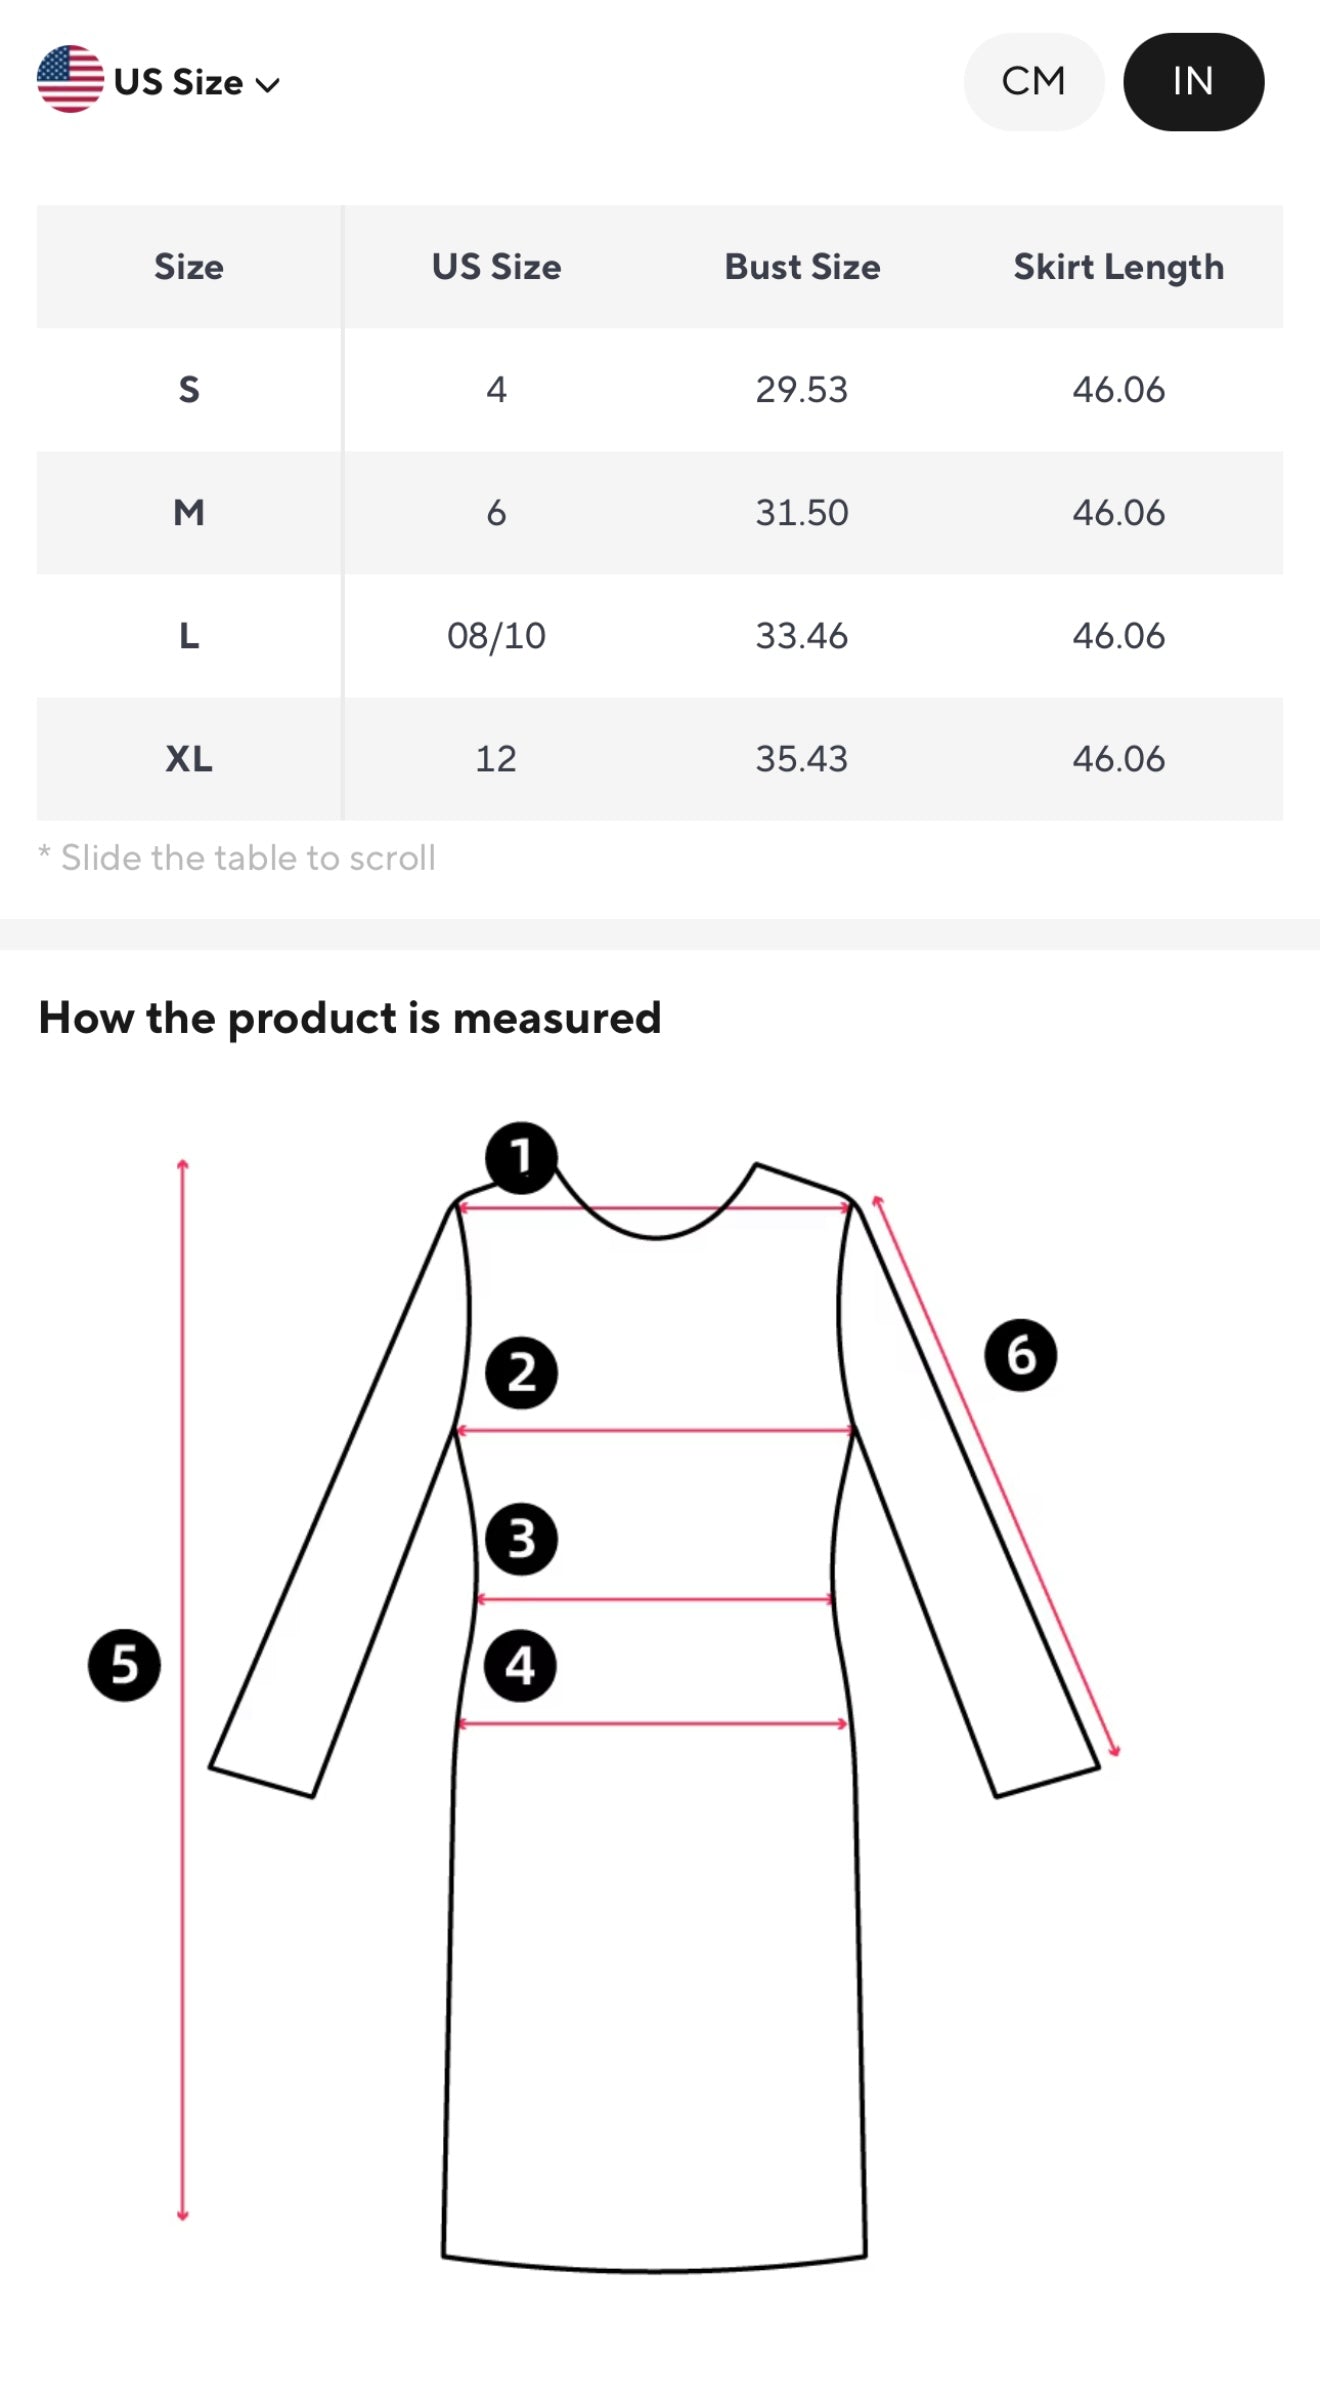
Task: Click the L size row label
Action: (x=189, y=635)
